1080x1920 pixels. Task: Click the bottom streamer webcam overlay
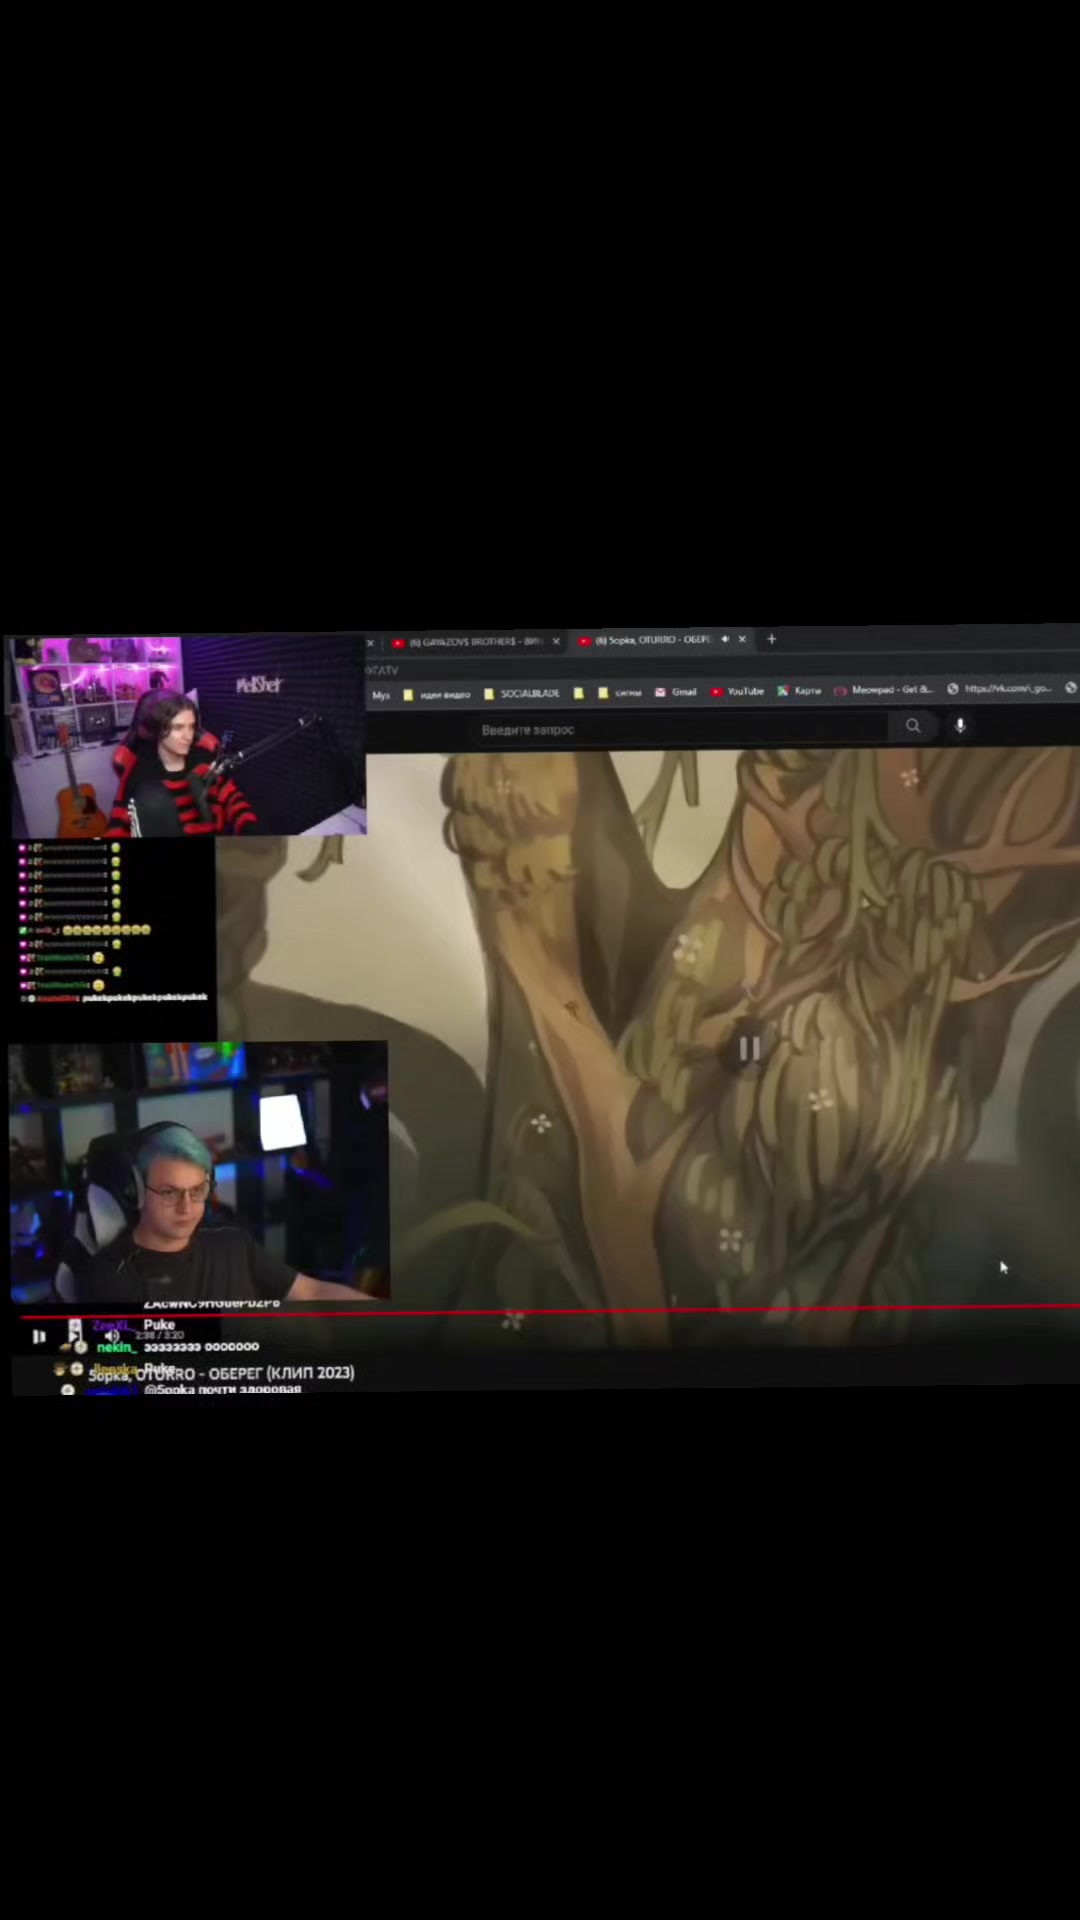[199, 1171]
